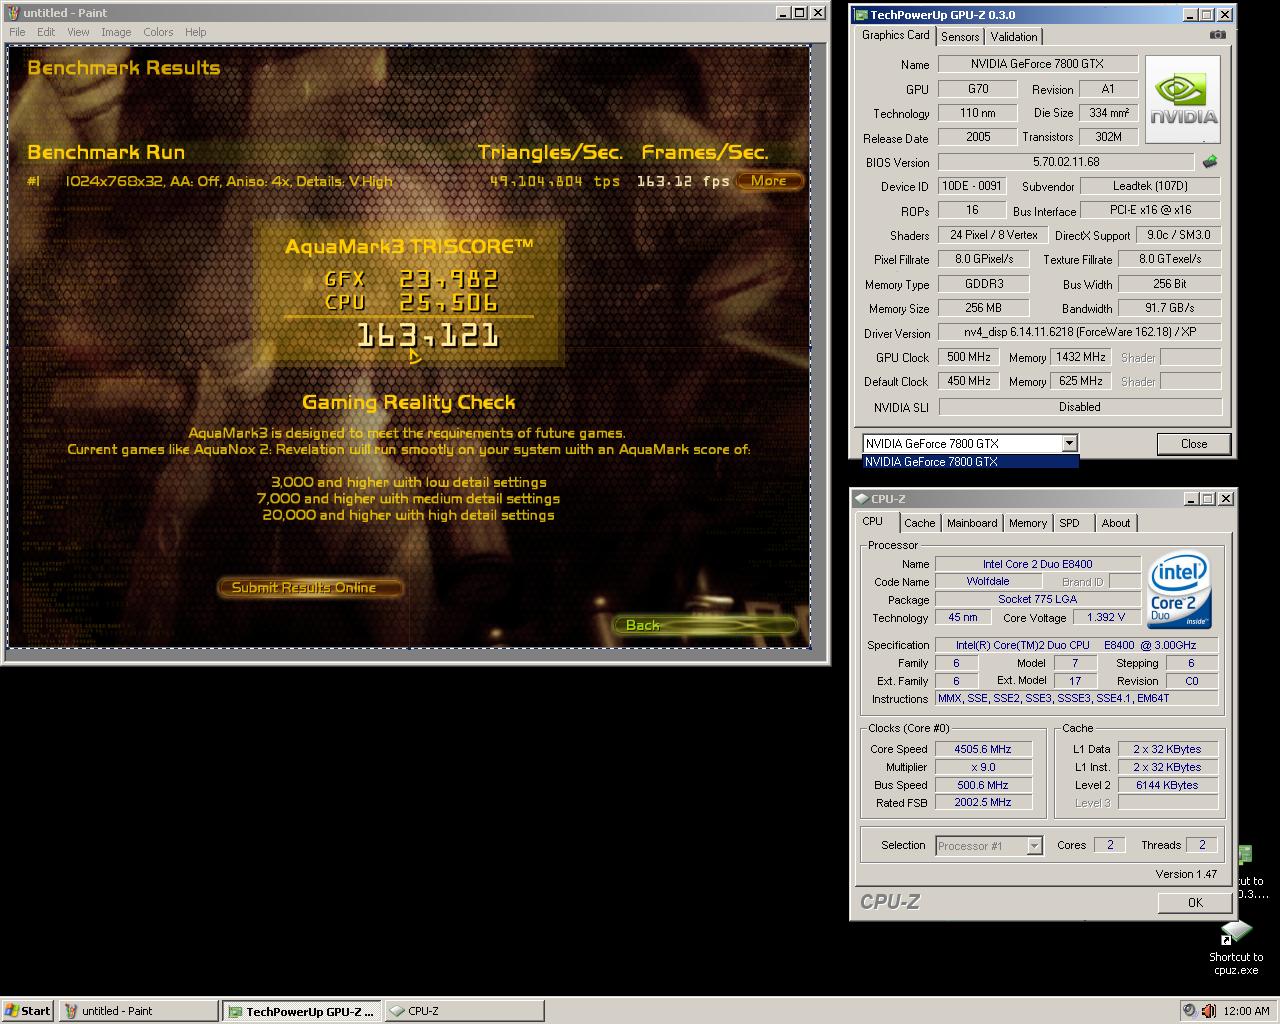Click the BIOS Version field 5.70.02.11.68

tap(1066, 162)
